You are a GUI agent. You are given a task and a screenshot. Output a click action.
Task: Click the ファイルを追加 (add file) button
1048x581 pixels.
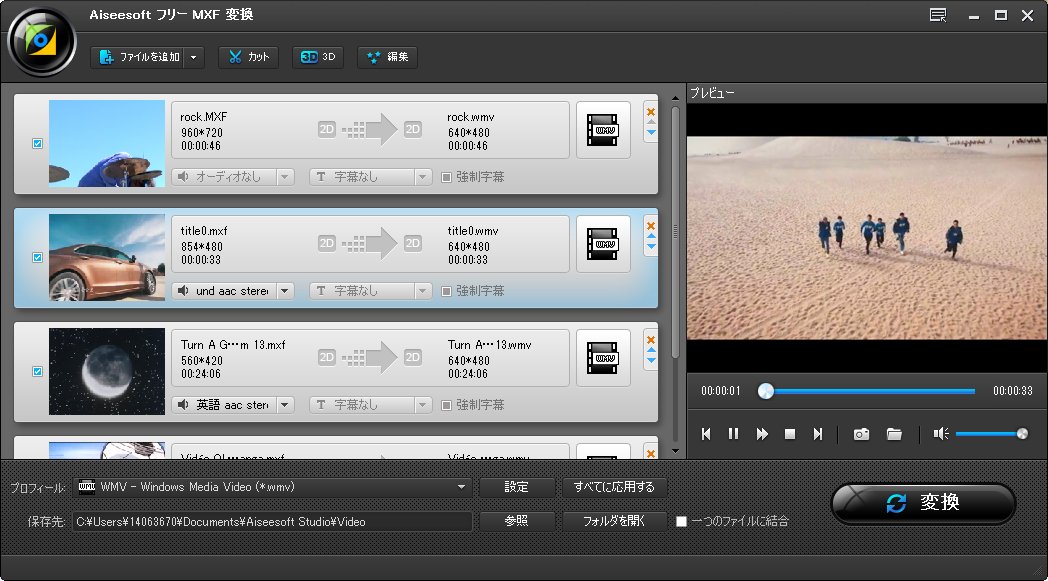[138, 57]
